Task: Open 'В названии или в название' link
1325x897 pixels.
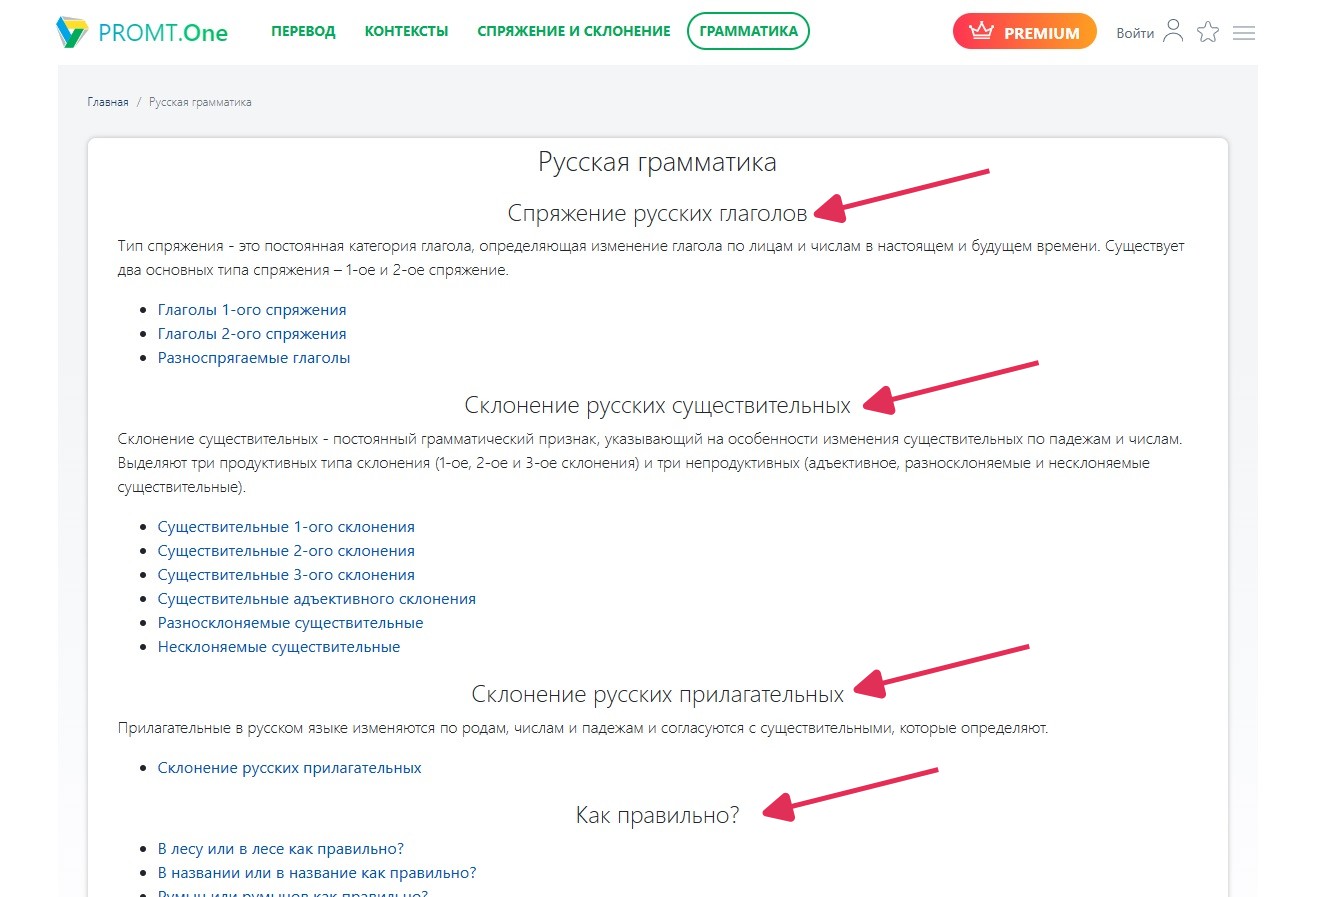Action: pos(317,873)
